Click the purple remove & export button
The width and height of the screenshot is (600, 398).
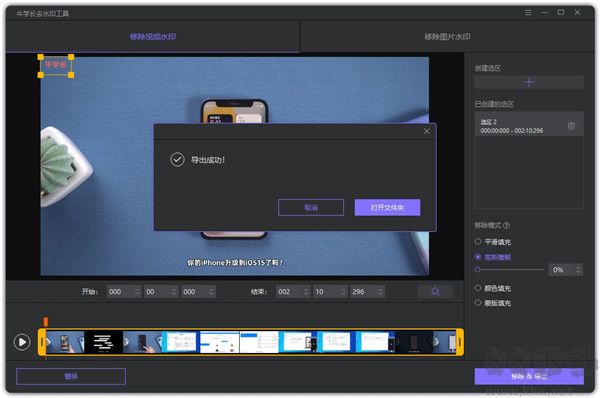529,376
